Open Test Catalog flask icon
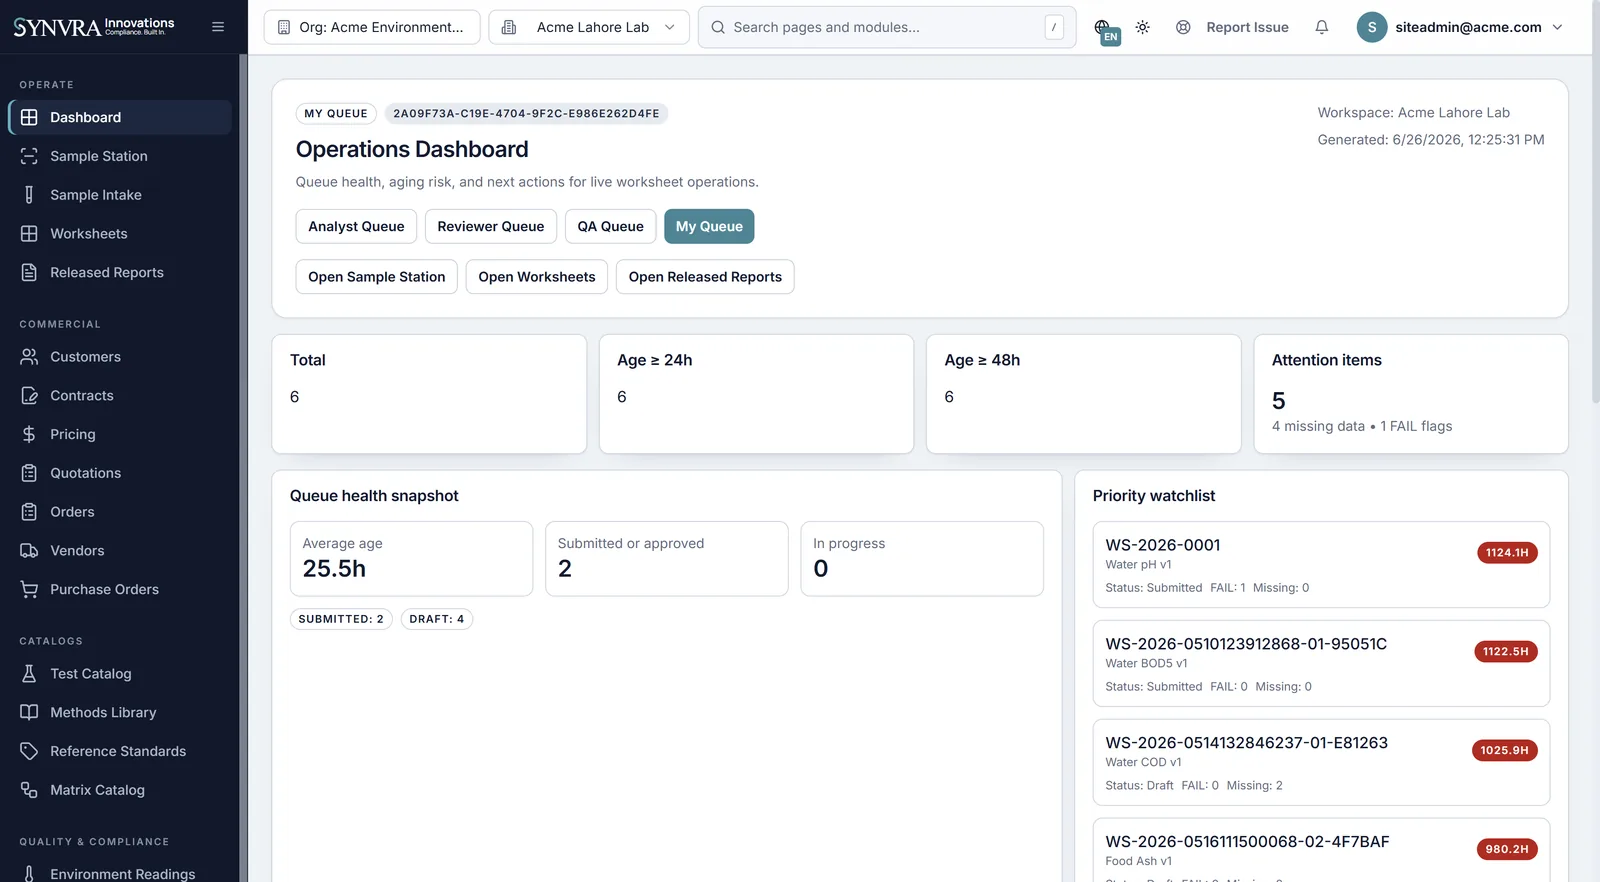Image resolution: width=1600 pixels, height=882 pixels. pyautogui.click(x=29, y=674)
